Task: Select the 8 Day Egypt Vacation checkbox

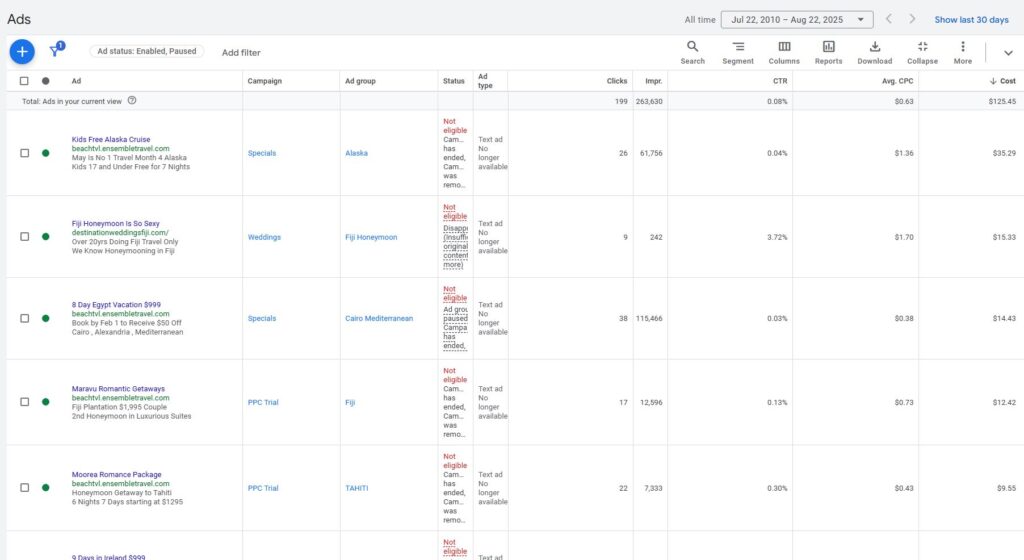Action: point(24,318)
